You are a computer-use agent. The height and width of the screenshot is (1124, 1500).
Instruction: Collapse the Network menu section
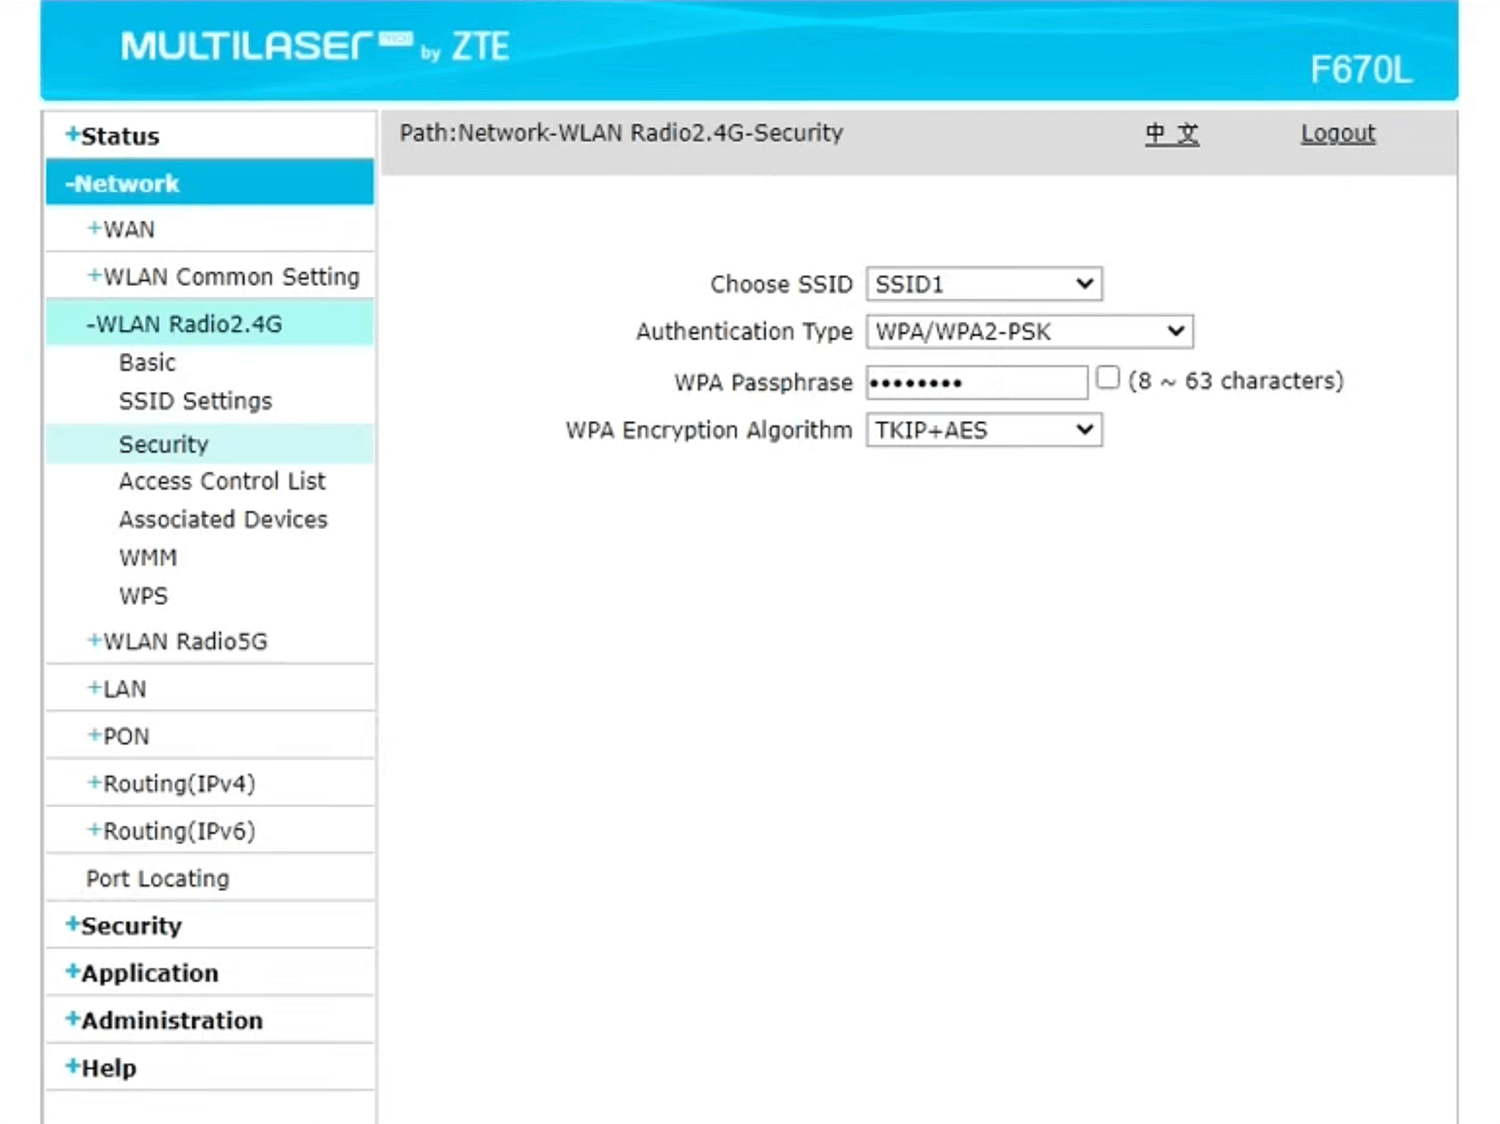click(x=122, y=184)
